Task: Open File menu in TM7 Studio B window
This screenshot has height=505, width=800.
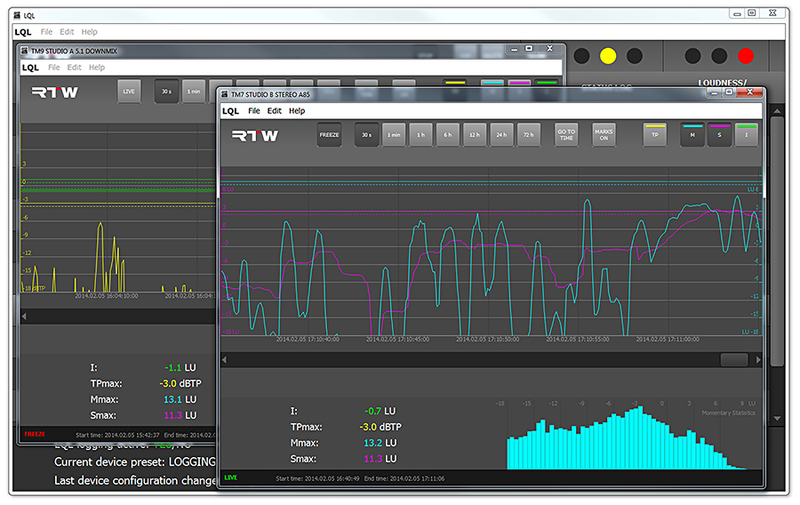Action: pyautogui.click(x=254, y=111)
